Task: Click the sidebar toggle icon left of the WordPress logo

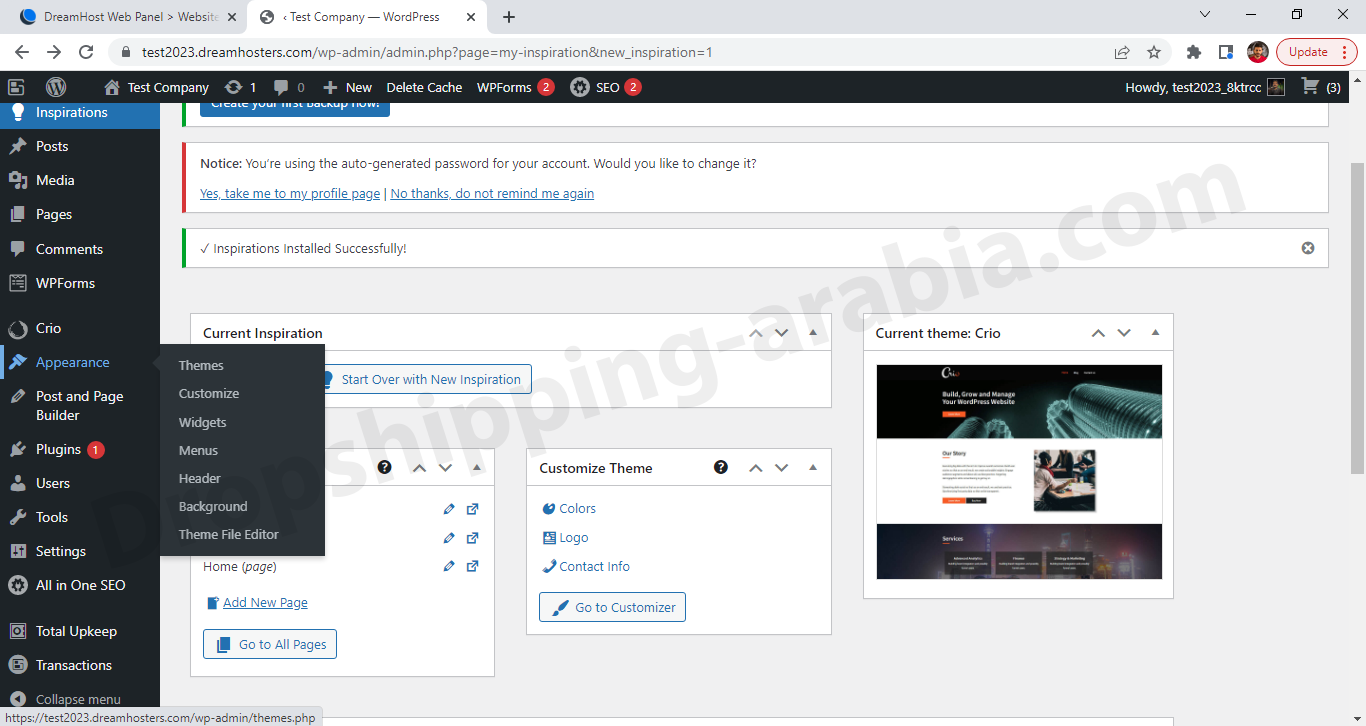Action: pyautogui.click(x=16, y=87)
